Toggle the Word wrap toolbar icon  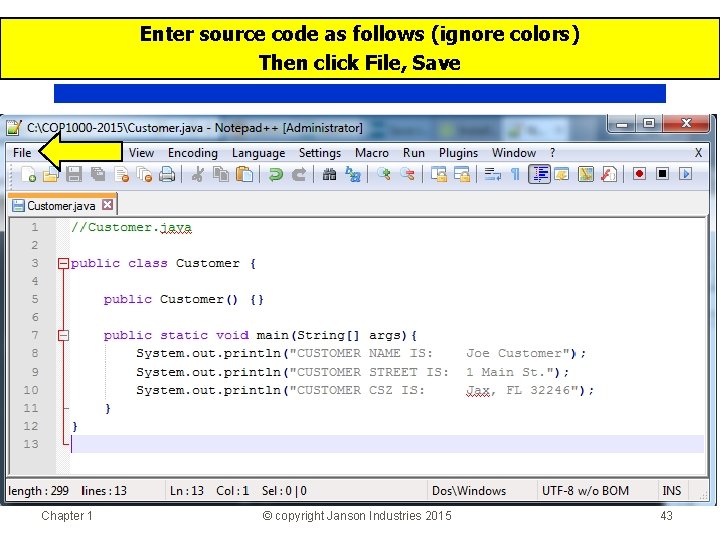pyautogui.click(x=493, y=174)
